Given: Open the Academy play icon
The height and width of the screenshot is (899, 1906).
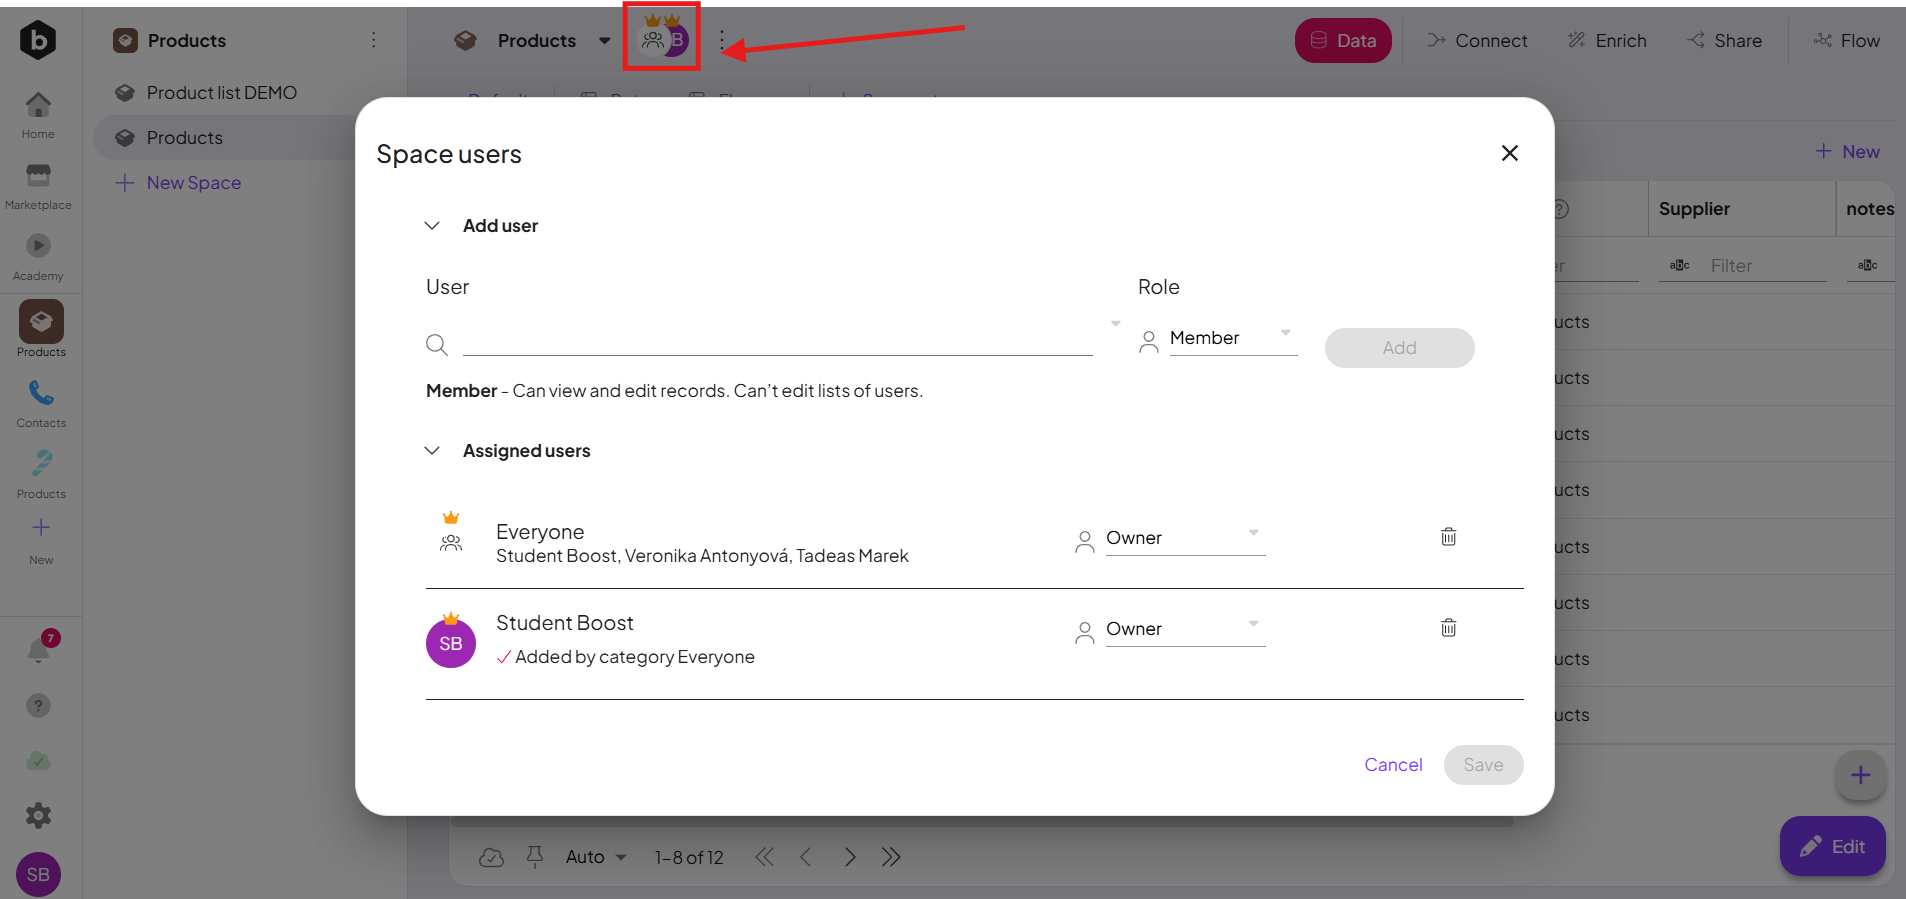Looking at the screenshot, I should point(38,246).
